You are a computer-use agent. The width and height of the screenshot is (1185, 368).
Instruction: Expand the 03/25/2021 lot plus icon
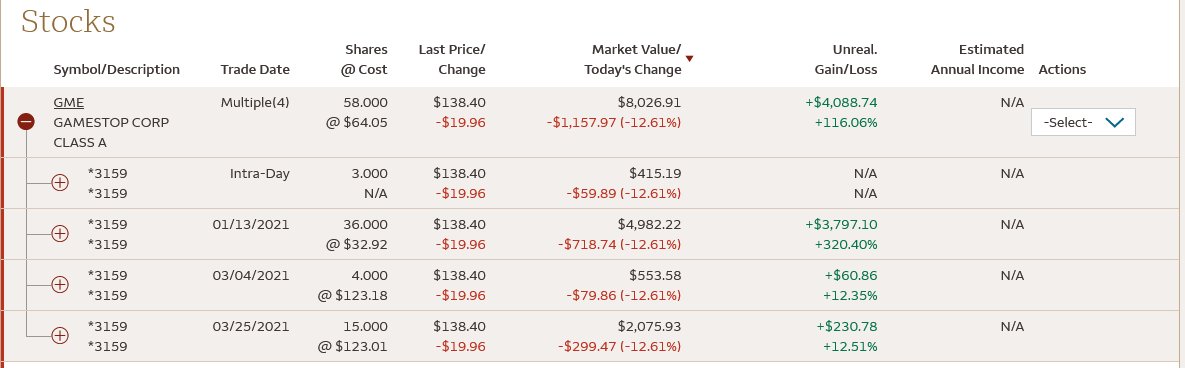tap(60, 336)
